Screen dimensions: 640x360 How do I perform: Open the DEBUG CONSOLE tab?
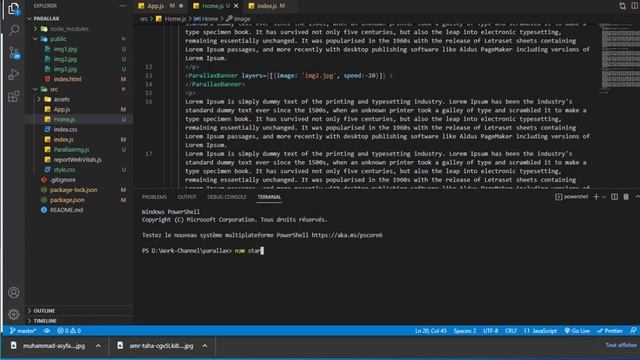(227, 197)
